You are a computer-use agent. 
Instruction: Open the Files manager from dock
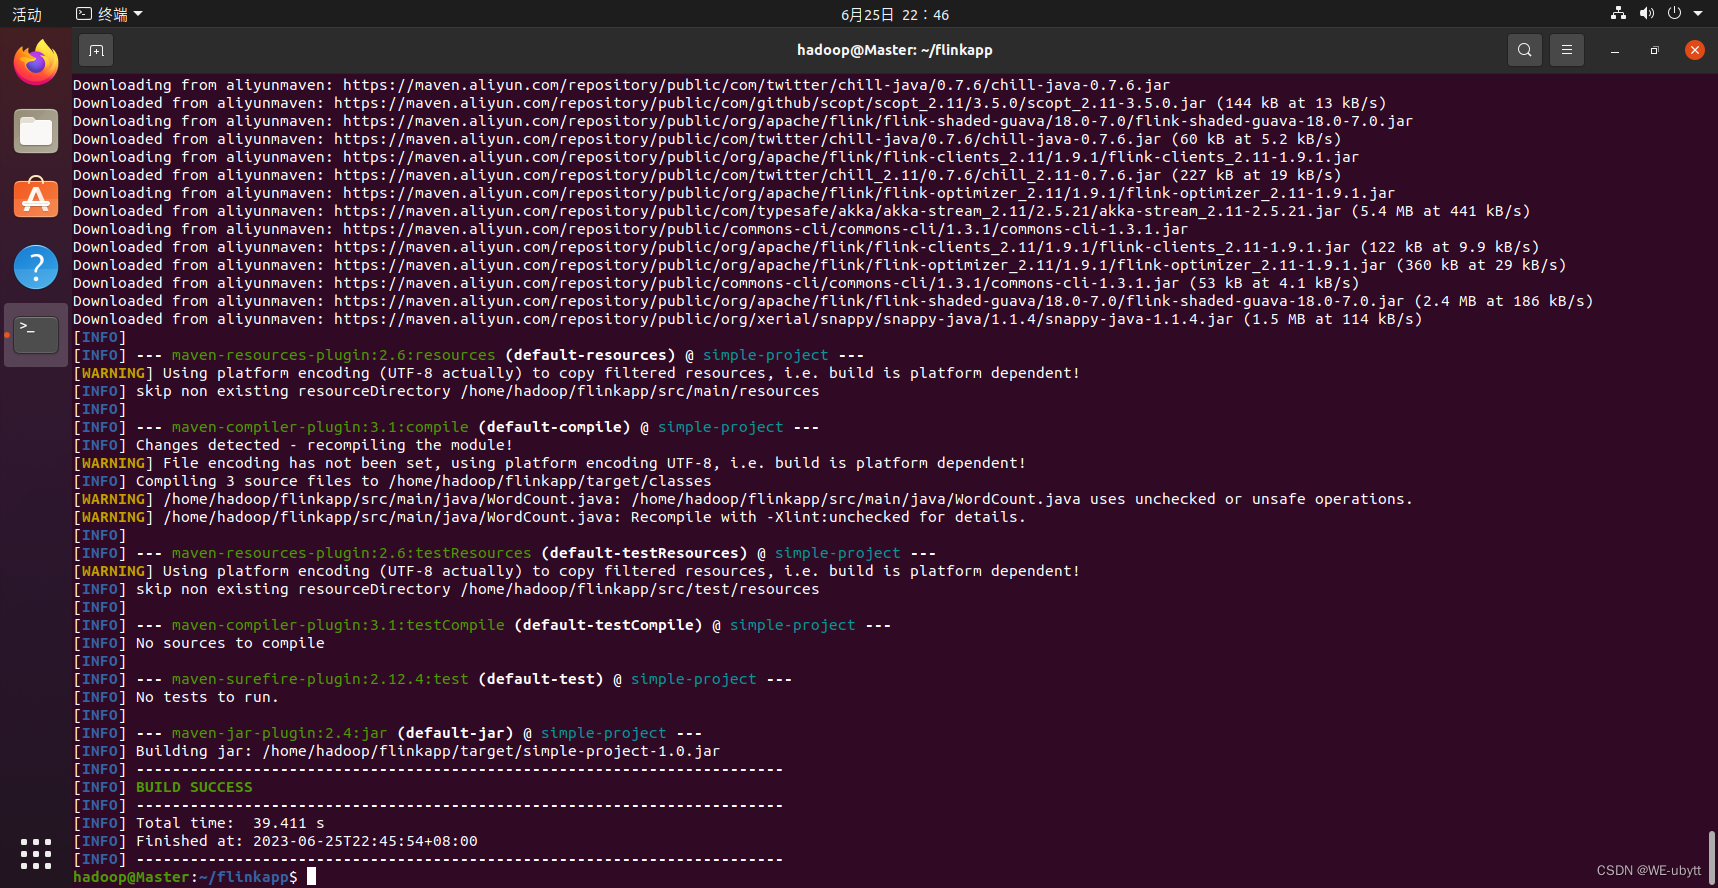(36, 131)
